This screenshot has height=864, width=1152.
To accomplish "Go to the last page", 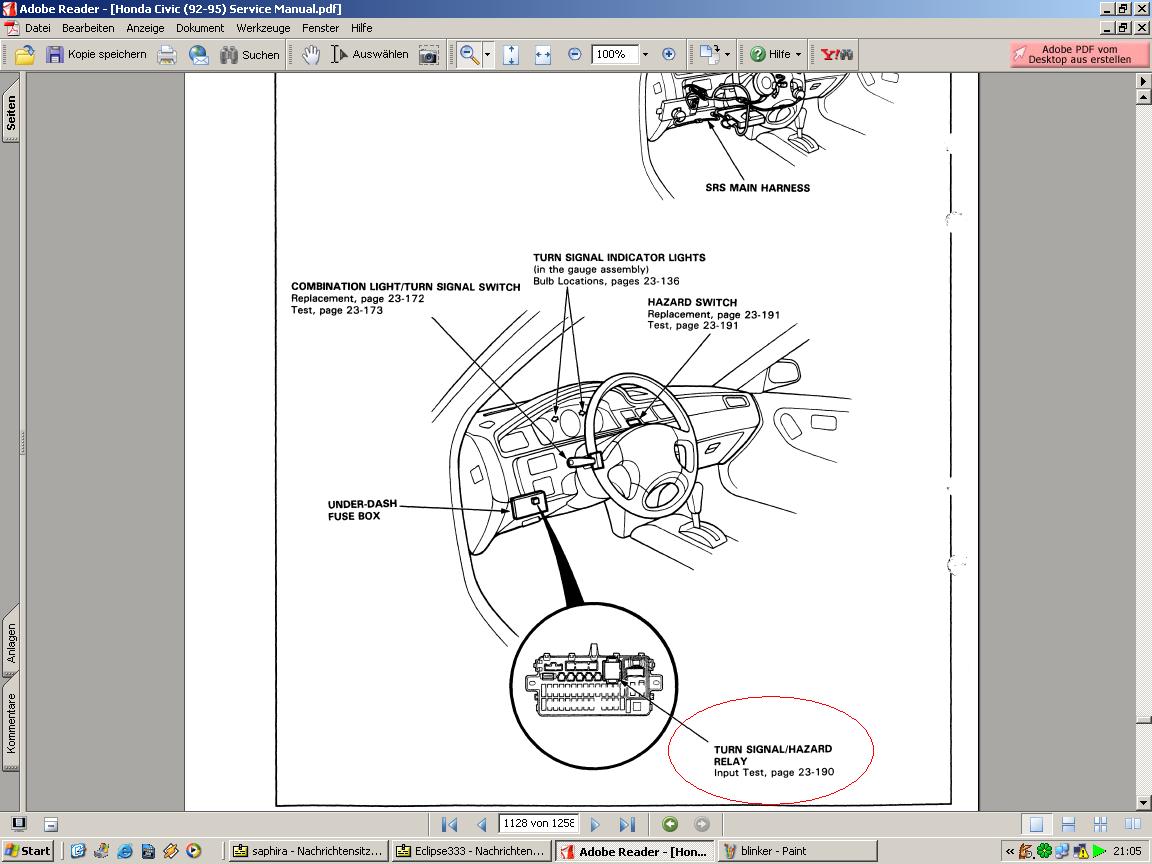I will [x=627, y=824].
